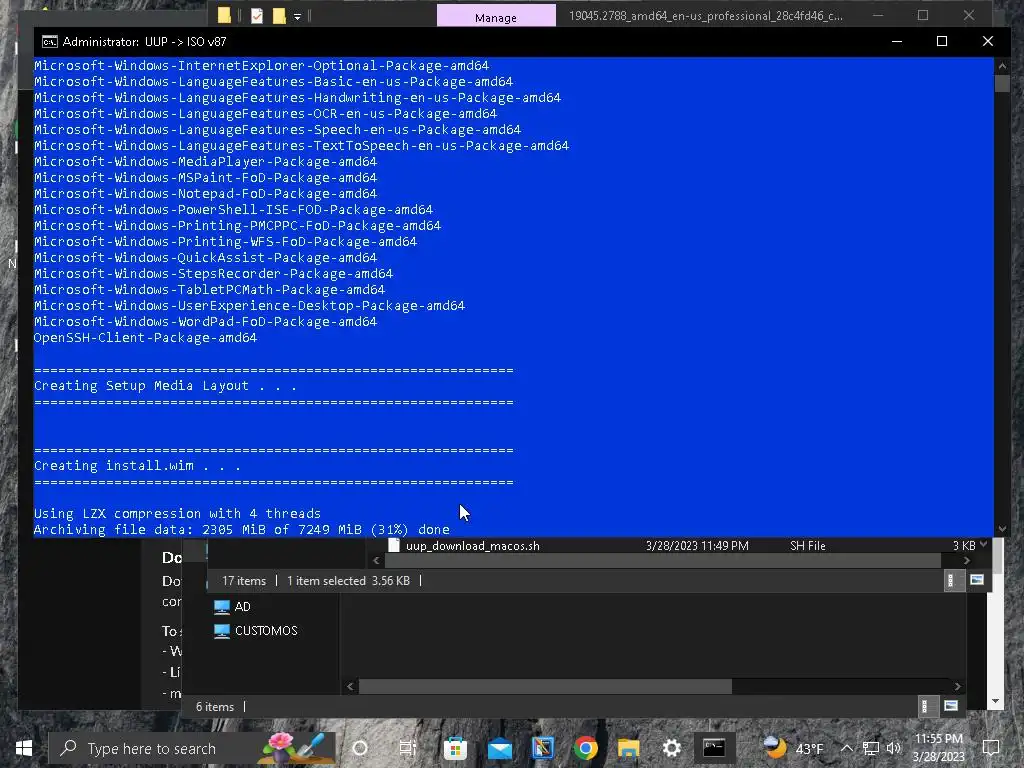
Task: Click the SH File type cell
Action: click(807, 545)
